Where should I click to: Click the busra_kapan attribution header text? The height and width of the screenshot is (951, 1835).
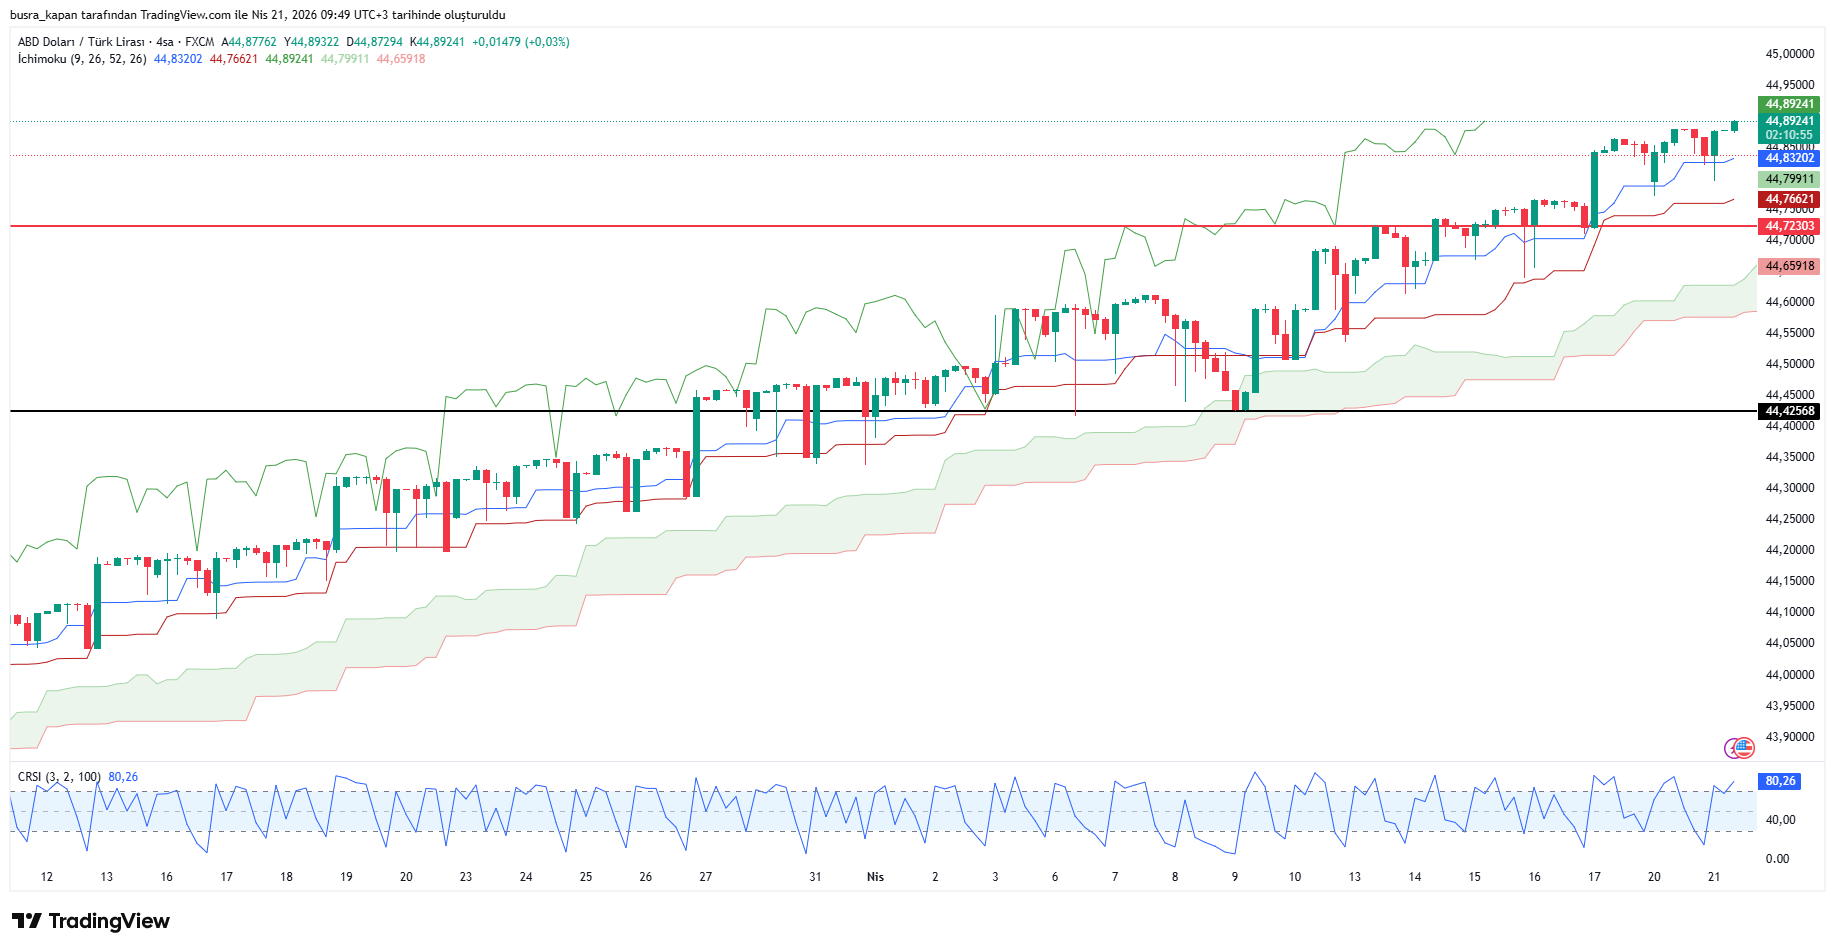pyautogui.click(x=257, y=15)
